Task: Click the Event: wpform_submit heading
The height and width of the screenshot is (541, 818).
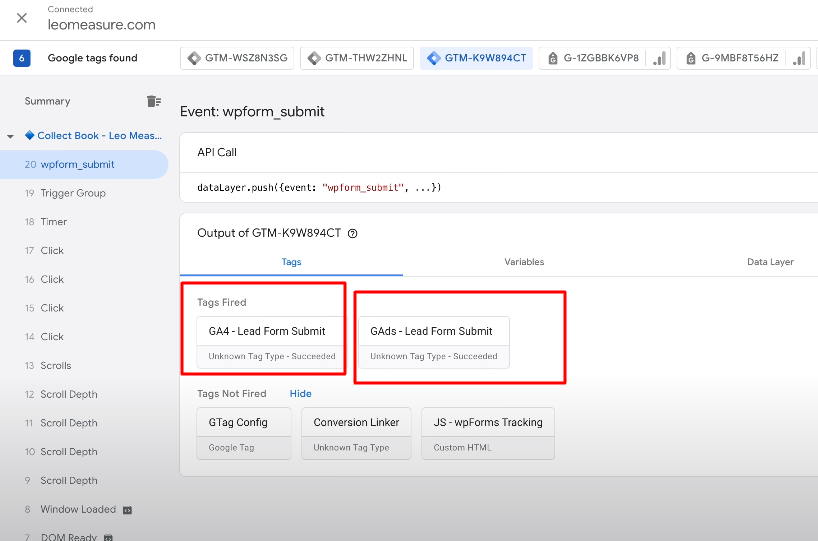Action: coord(252,112)
